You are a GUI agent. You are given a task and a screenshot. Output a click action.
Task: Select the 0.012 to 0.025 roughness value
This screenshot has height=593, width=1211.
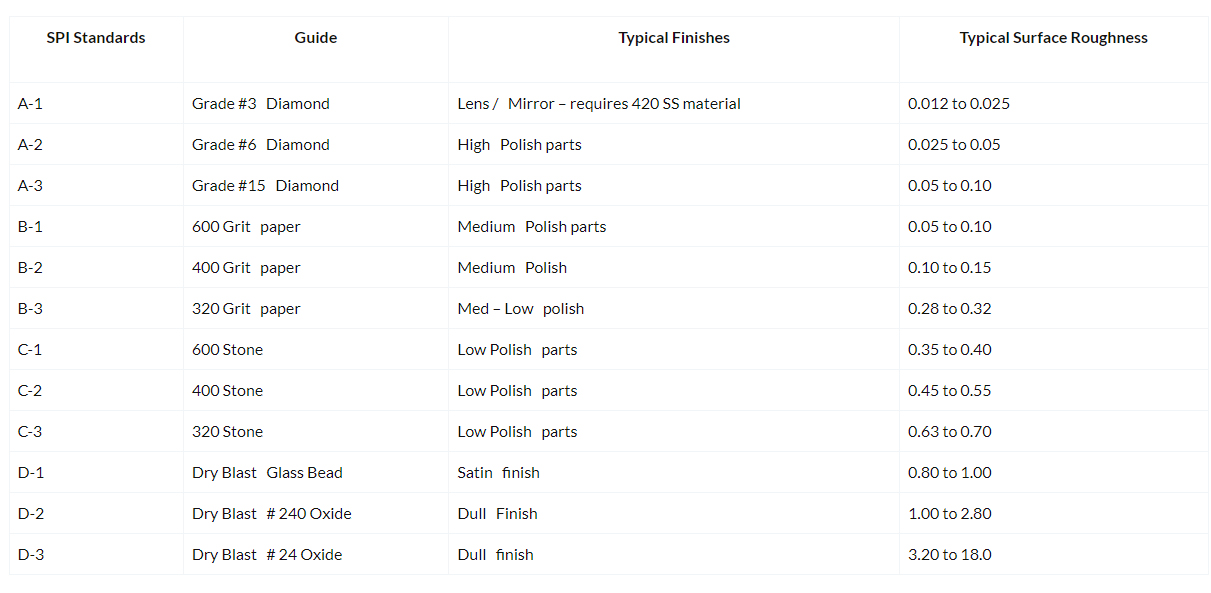(958, 104)
